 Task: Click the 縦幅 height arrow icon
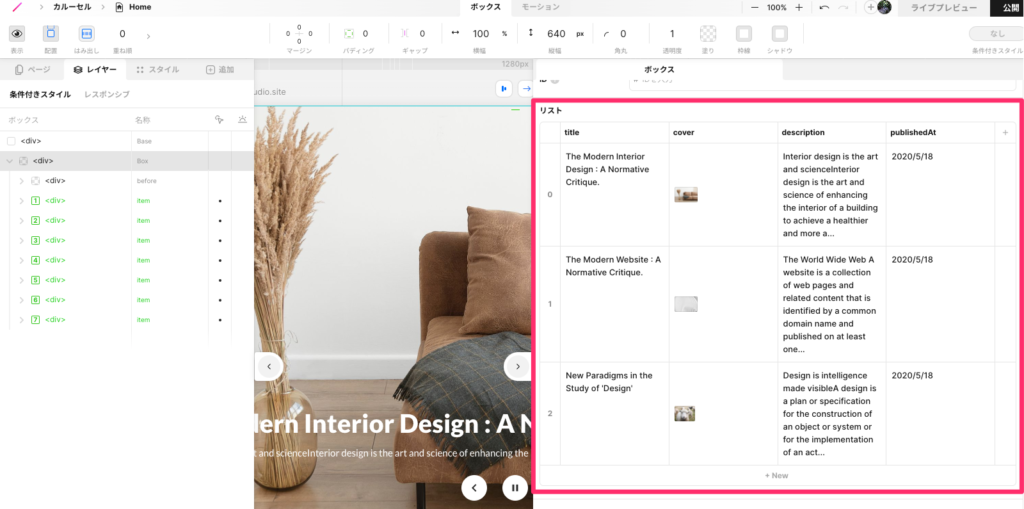[530, 33]
